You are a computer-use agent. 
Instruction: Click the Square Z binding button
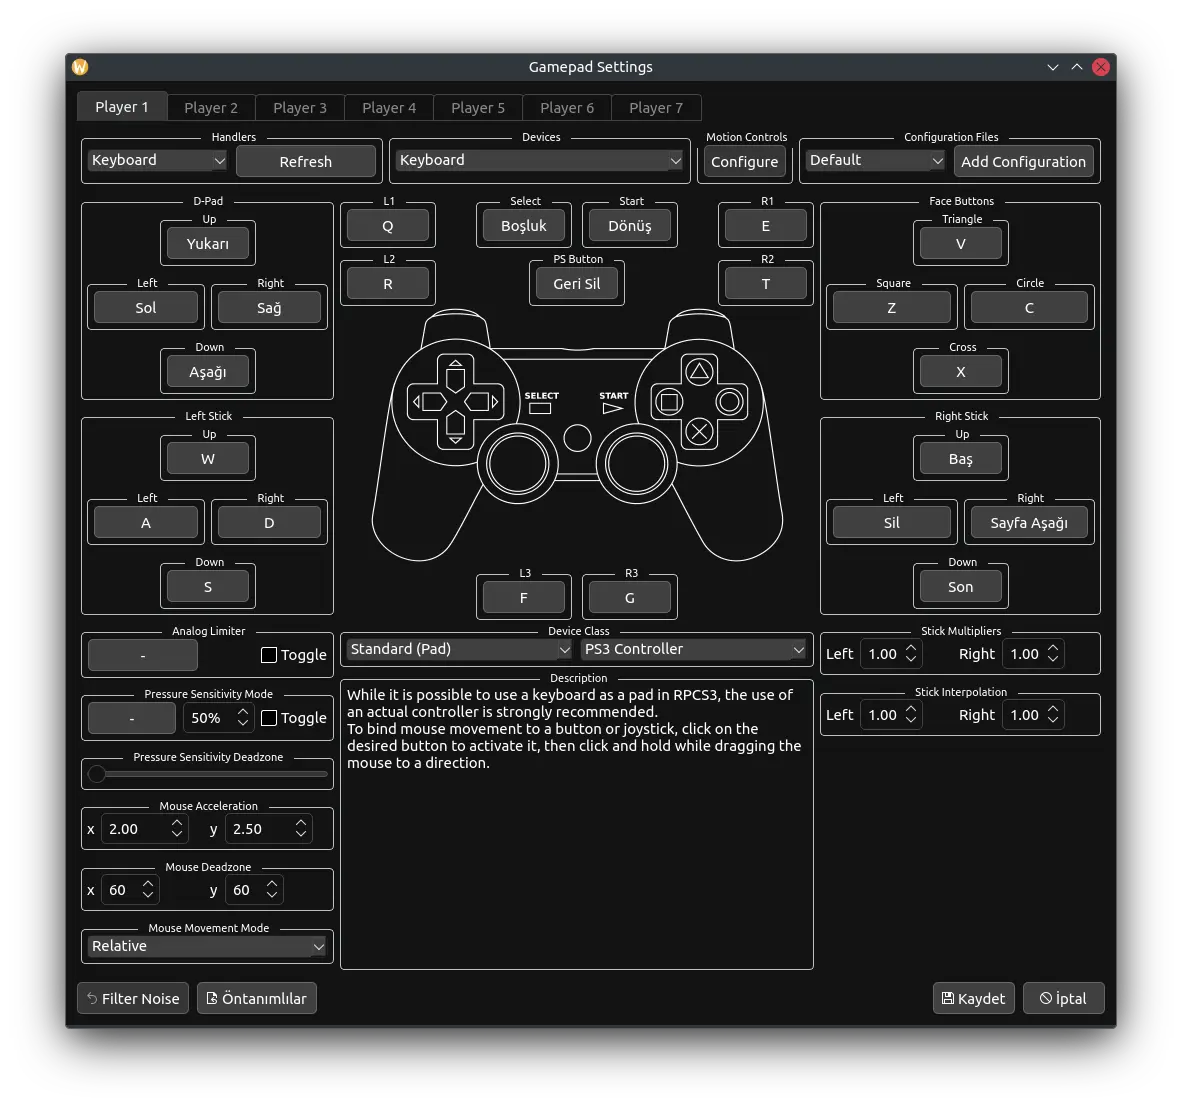(x=892, y=308)
